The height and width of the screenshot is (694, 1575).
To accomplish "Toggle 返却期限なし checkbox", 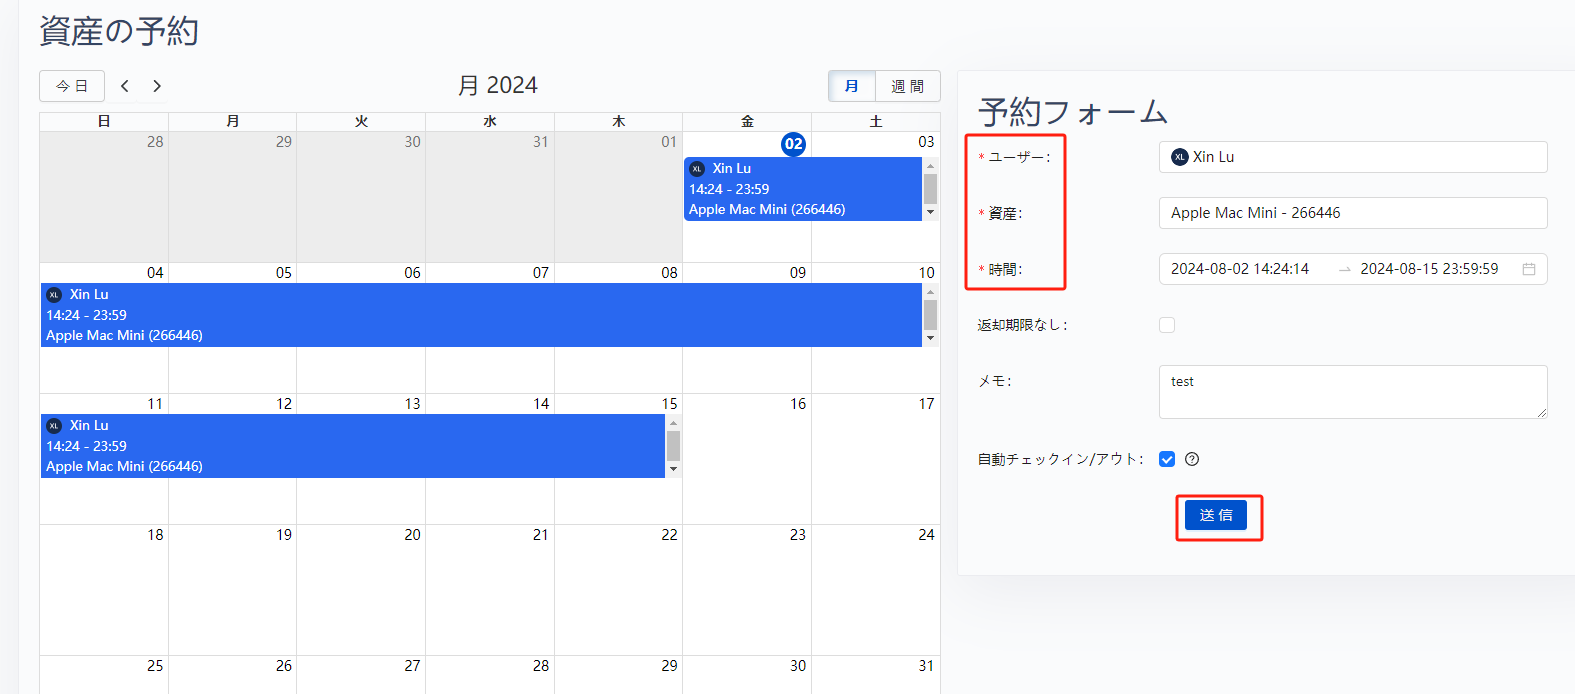I will click(1167, 325).
